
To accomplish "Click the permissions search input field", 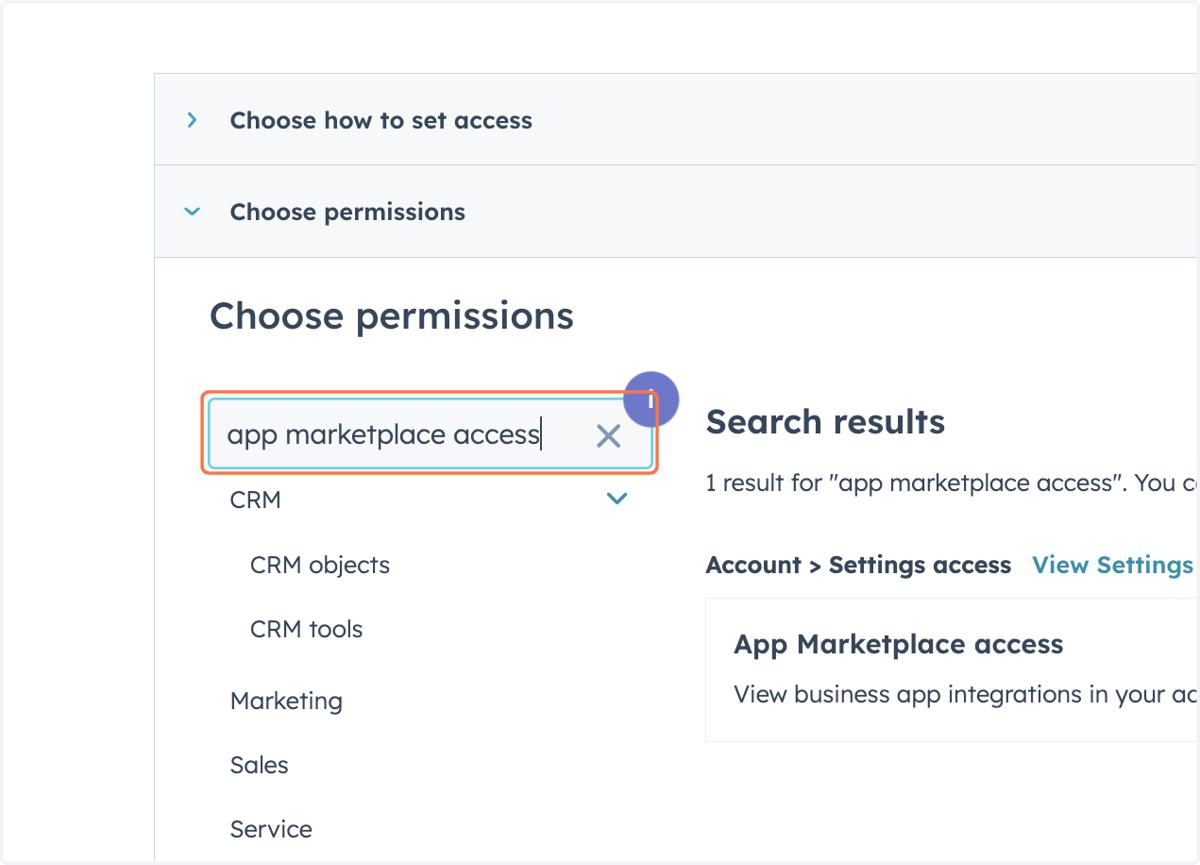I will coord(430,434).
